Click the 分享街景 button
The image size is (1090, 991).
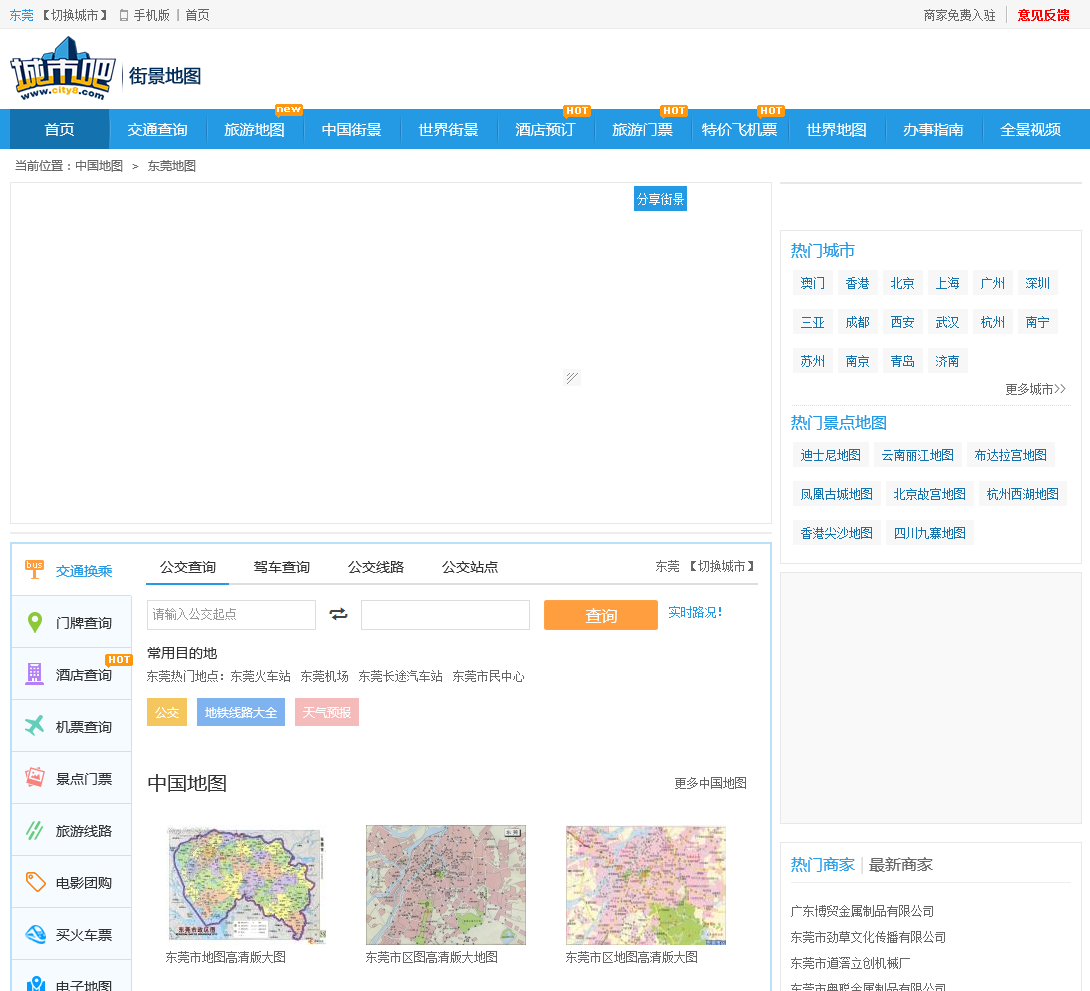click(x=660, y=199)
